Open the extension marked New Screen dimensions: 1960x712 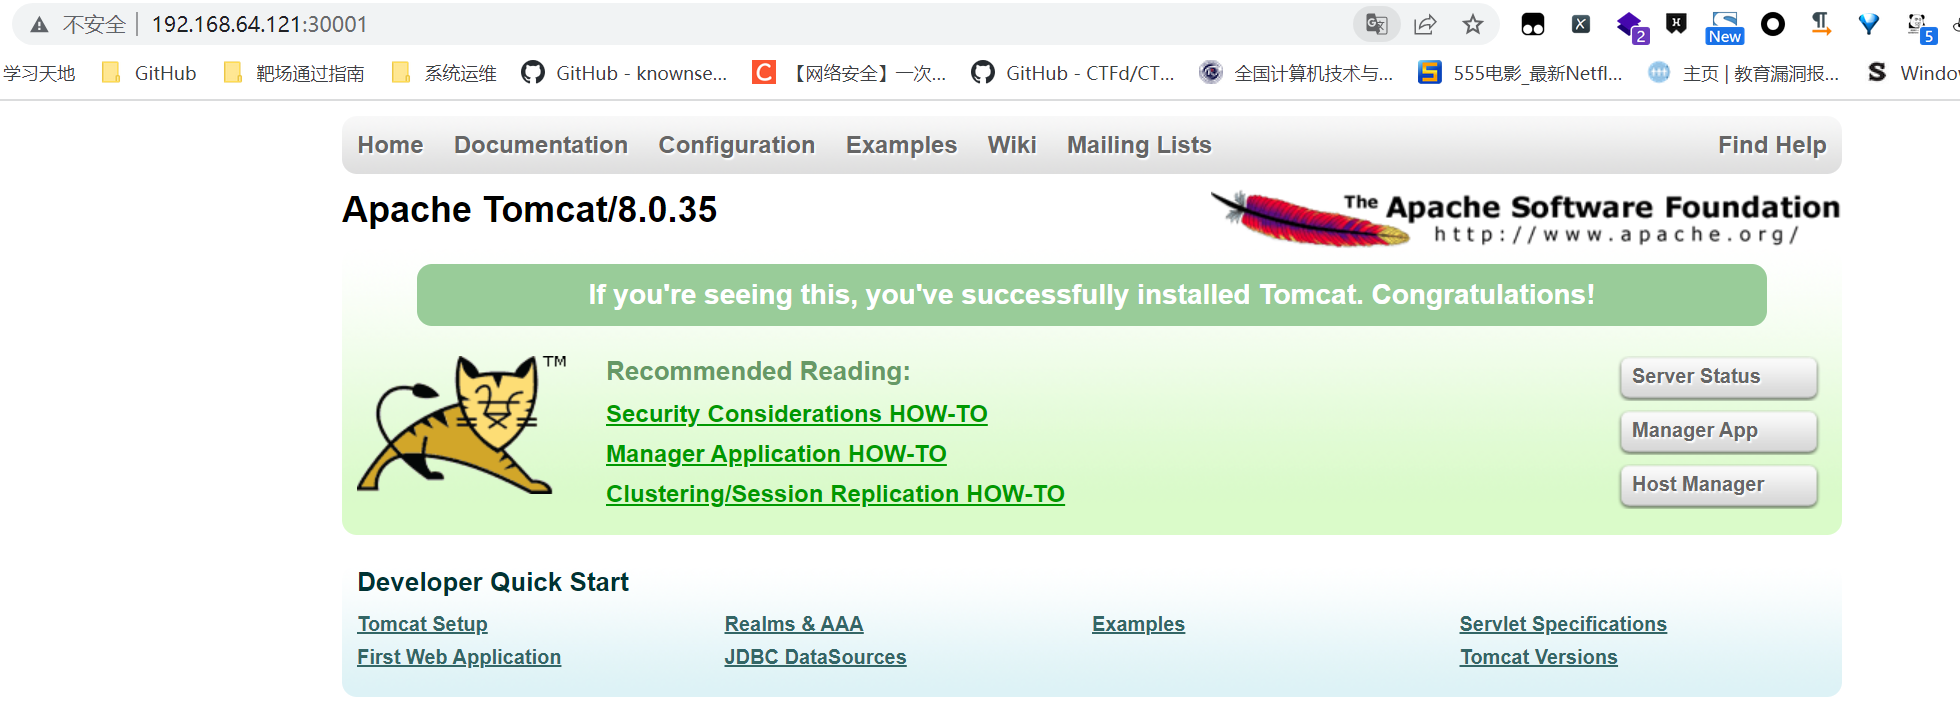1725,27
